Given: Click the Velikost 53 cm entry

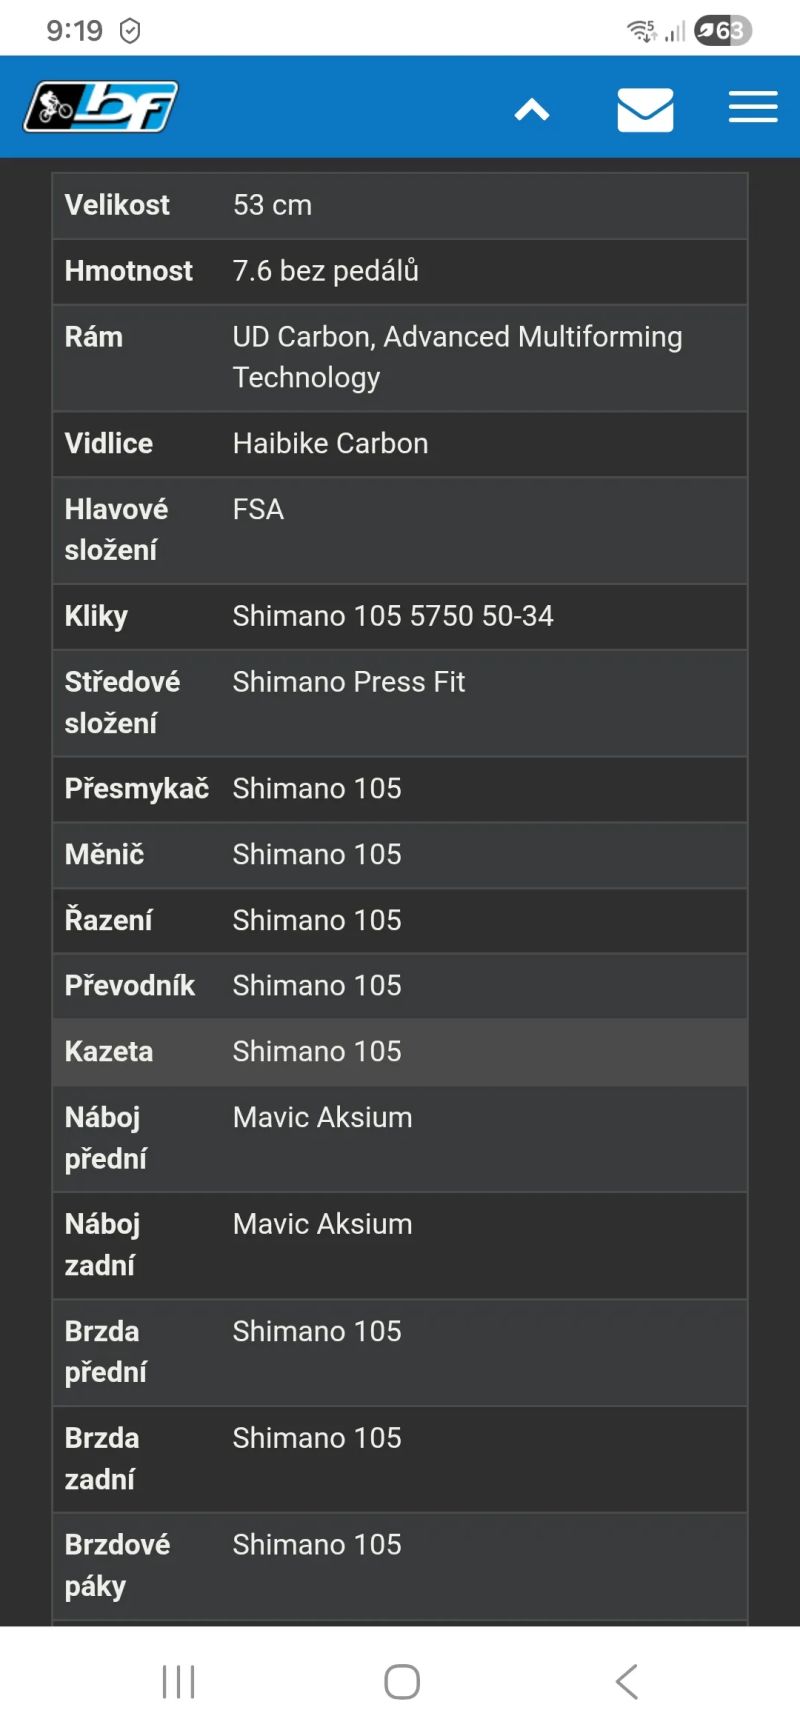Looking at the screenshot, I should point(400,205).
